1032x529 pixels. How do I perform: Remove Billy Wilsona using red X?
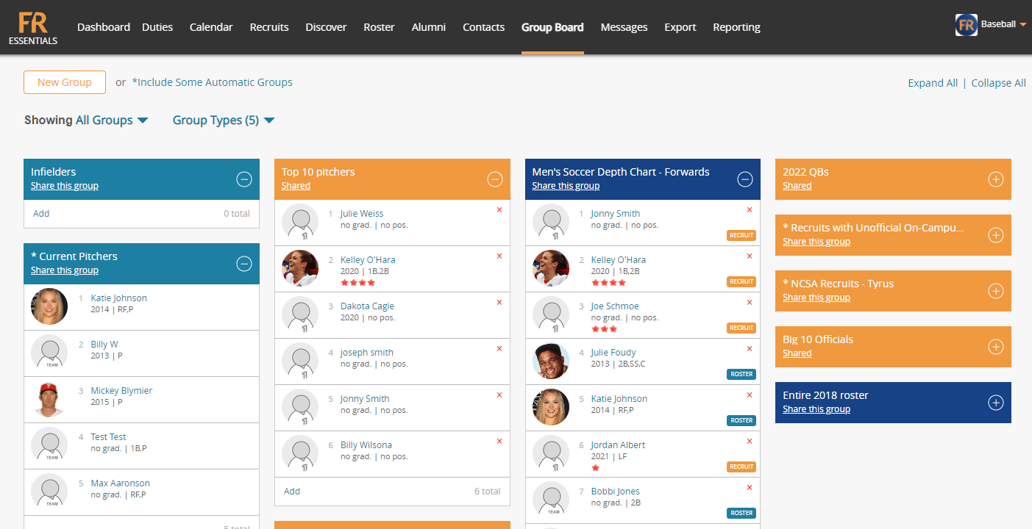[x=499, y=441]
